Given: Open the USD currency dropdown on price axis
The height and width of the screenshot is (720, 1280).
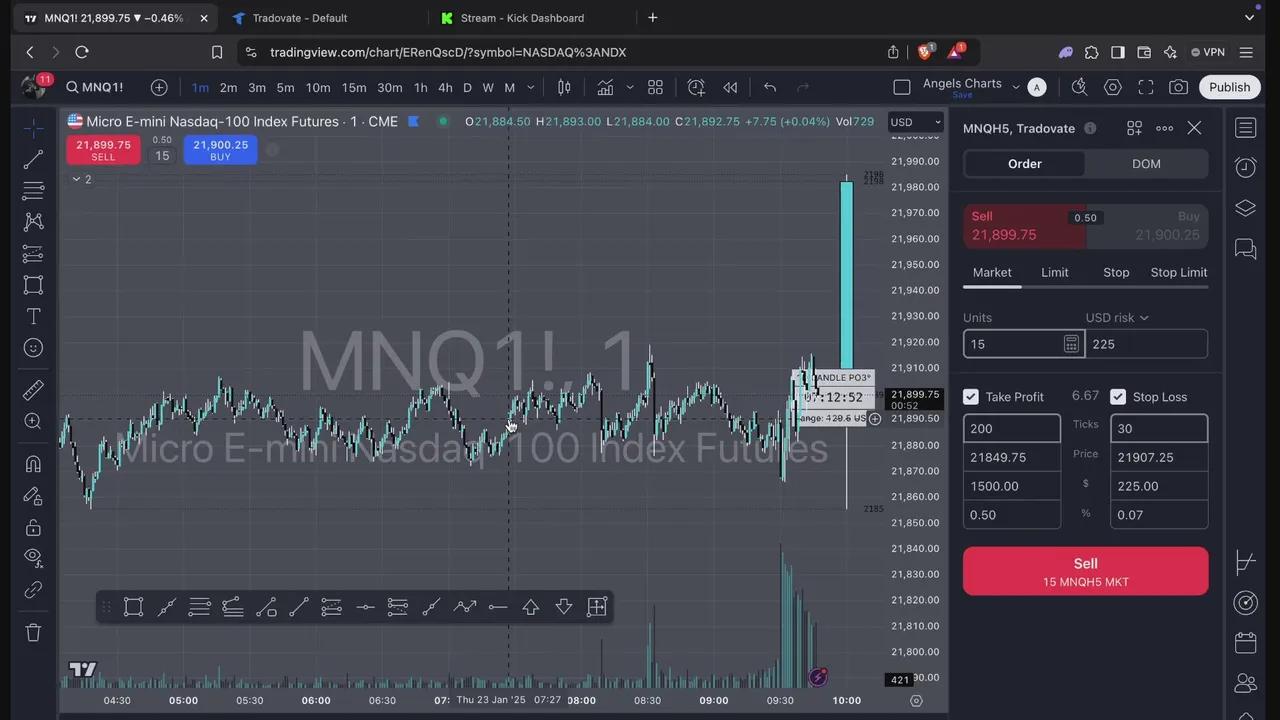Looking at the screenshot, I should coord(916,122).
